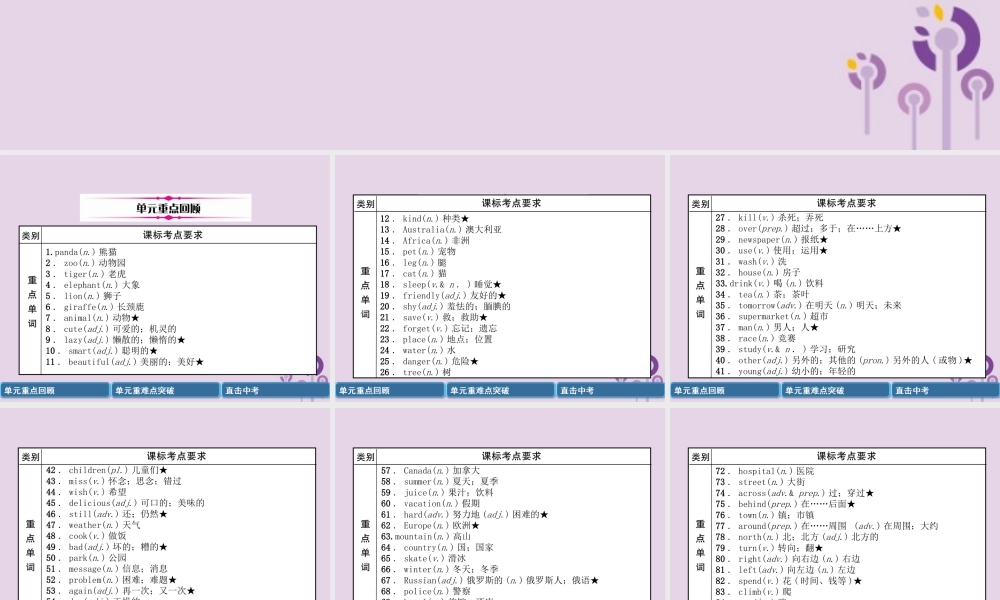
Task: Select the slide listing words 57–68 starting with Canada
Action: (500, 520)
